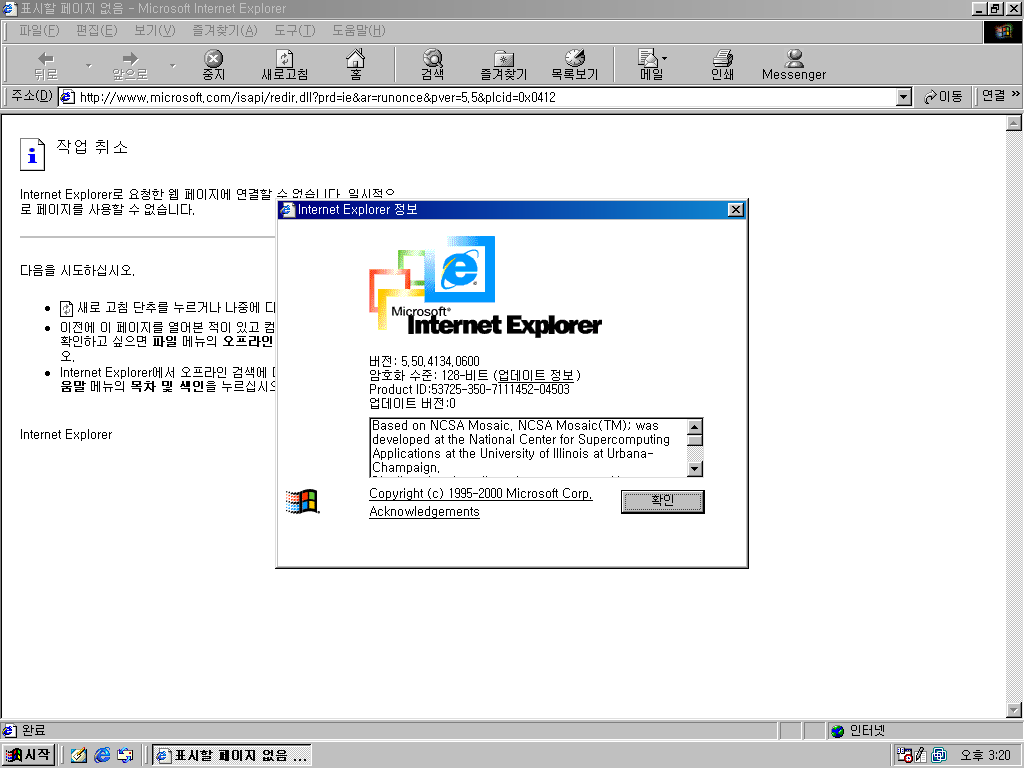1024x768 pixels.
Task: Stop loading with the 중지 button
Action: [x=214, y=65]
